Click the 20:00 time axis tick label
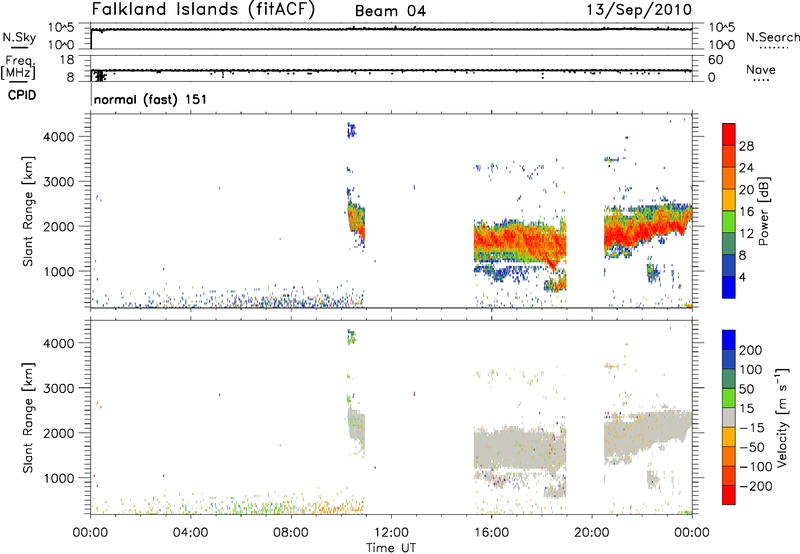The width and height of the screenshot is (800, 554). pyautogui.click(x=591, y=533)
